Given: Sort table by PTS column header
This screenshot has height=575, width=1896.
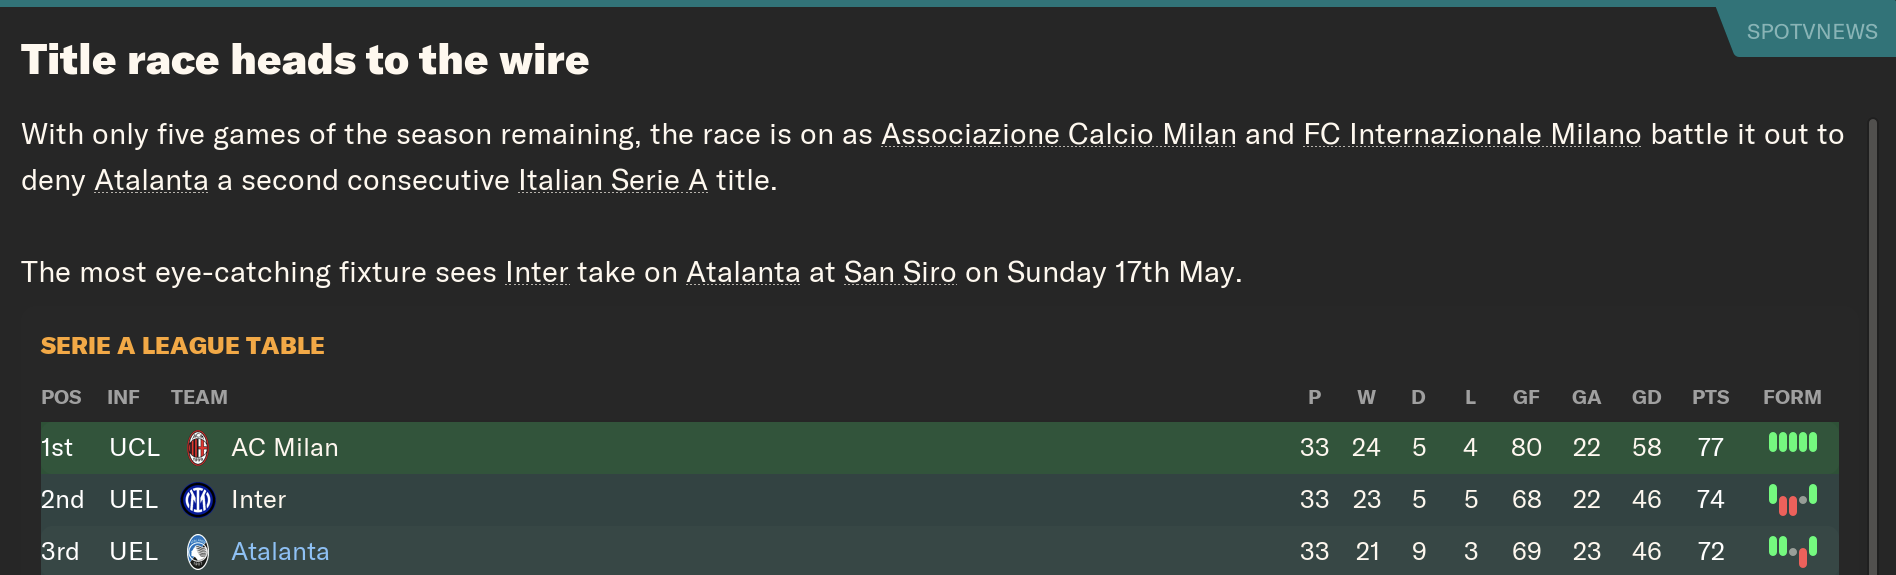Looking at the screenshot, I should click(x=1710, y=397).
